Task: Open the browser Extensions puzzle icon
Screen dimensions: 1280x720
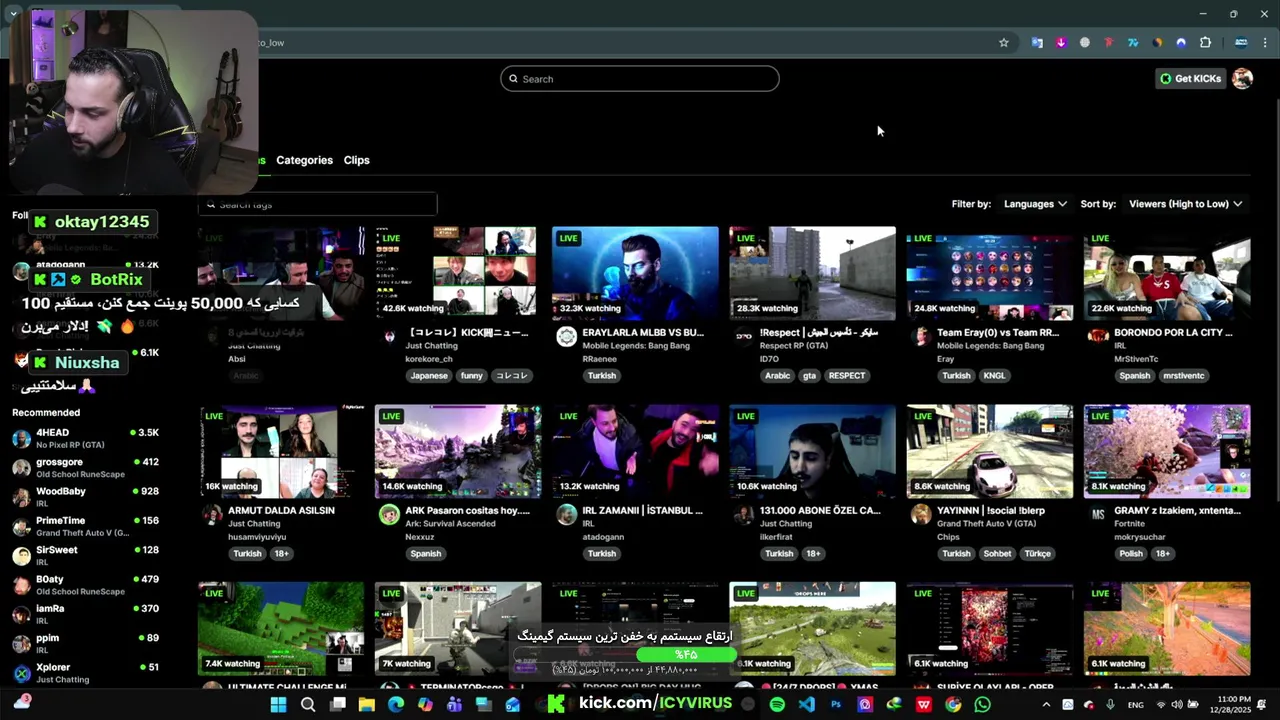Action: pyautogui.click(x=1205, y=43)
